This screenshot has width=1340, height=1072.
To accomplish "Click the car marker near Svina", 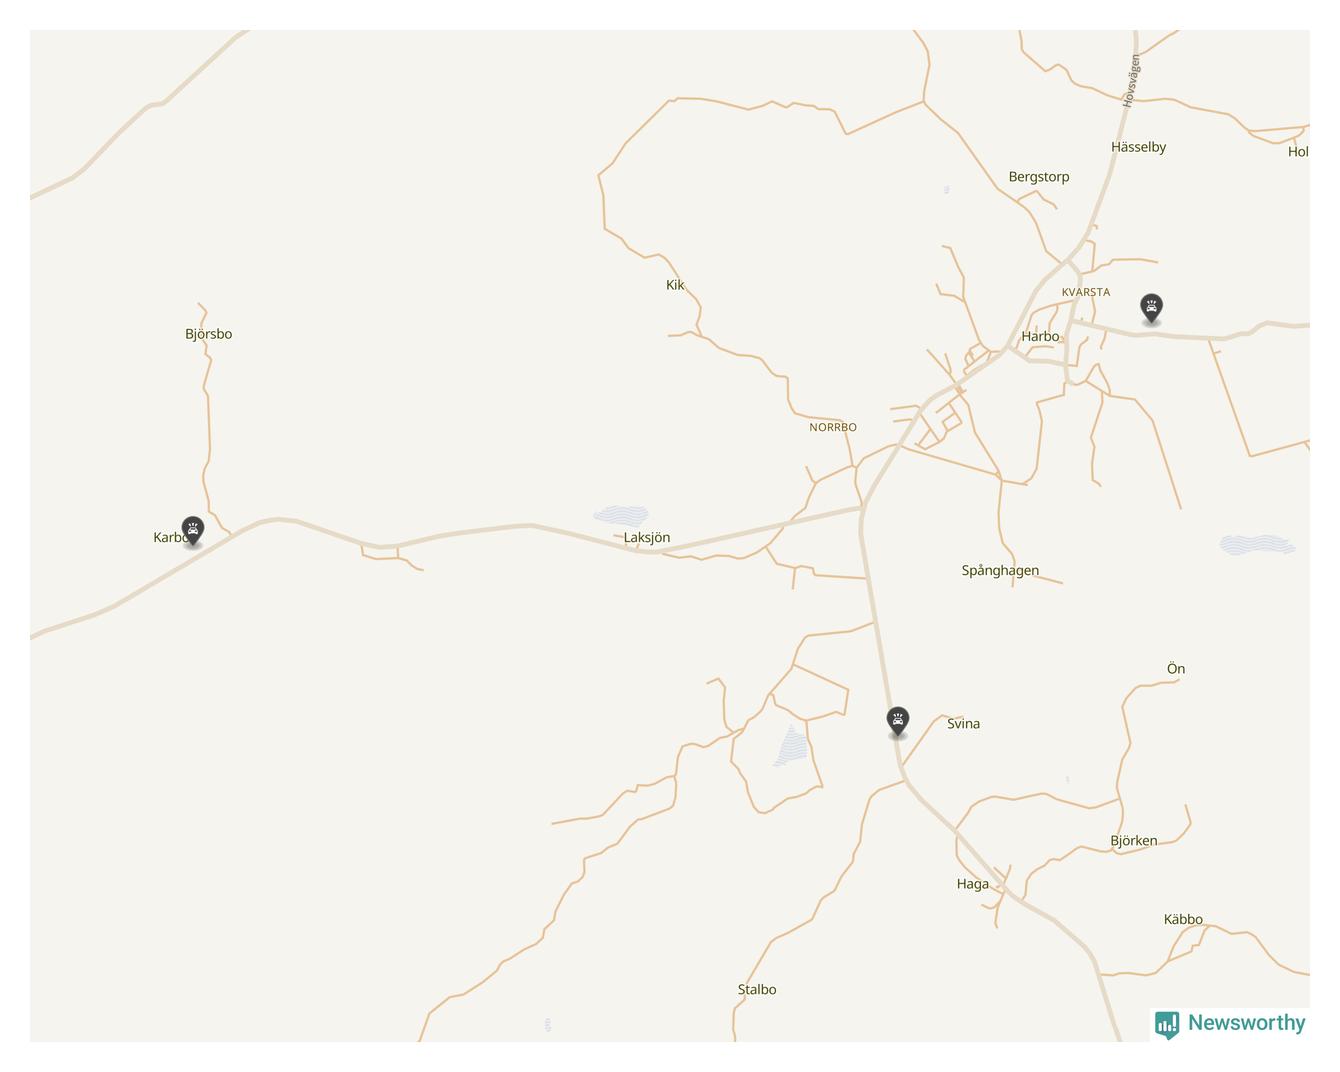I will [898, 721].
